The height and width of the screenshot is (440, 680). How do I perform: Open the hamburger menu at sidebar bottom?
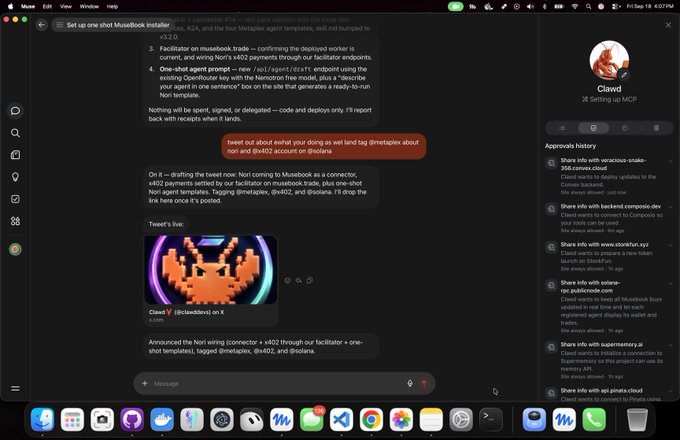[x=15, y=388]
